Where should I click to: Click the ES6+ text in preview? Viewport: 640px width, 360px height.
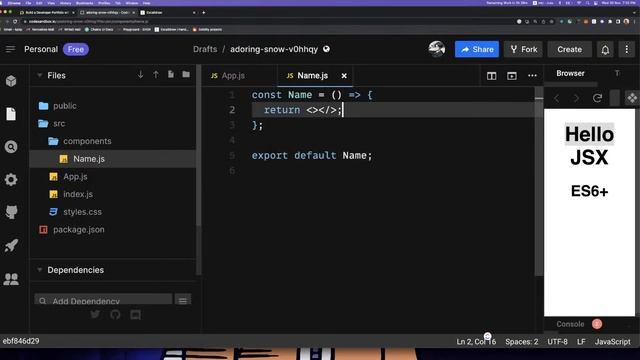[589, 191]
